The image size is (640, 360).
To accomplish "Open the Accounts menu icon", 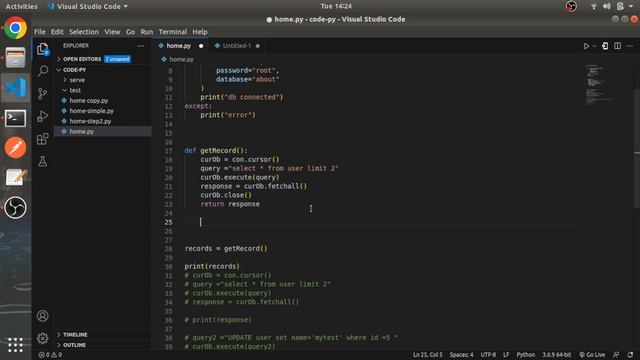I will coord(42,316).
